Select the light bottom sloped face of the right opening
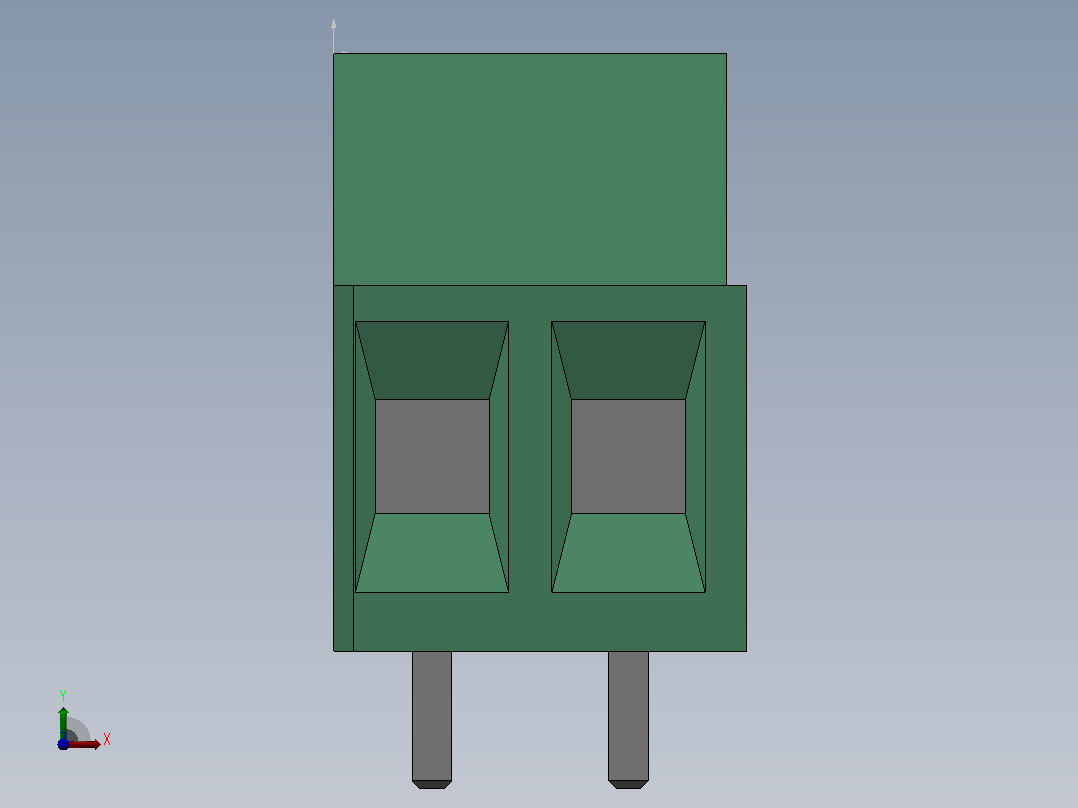Screen dimensions: 1078x808 click(628, 553)
